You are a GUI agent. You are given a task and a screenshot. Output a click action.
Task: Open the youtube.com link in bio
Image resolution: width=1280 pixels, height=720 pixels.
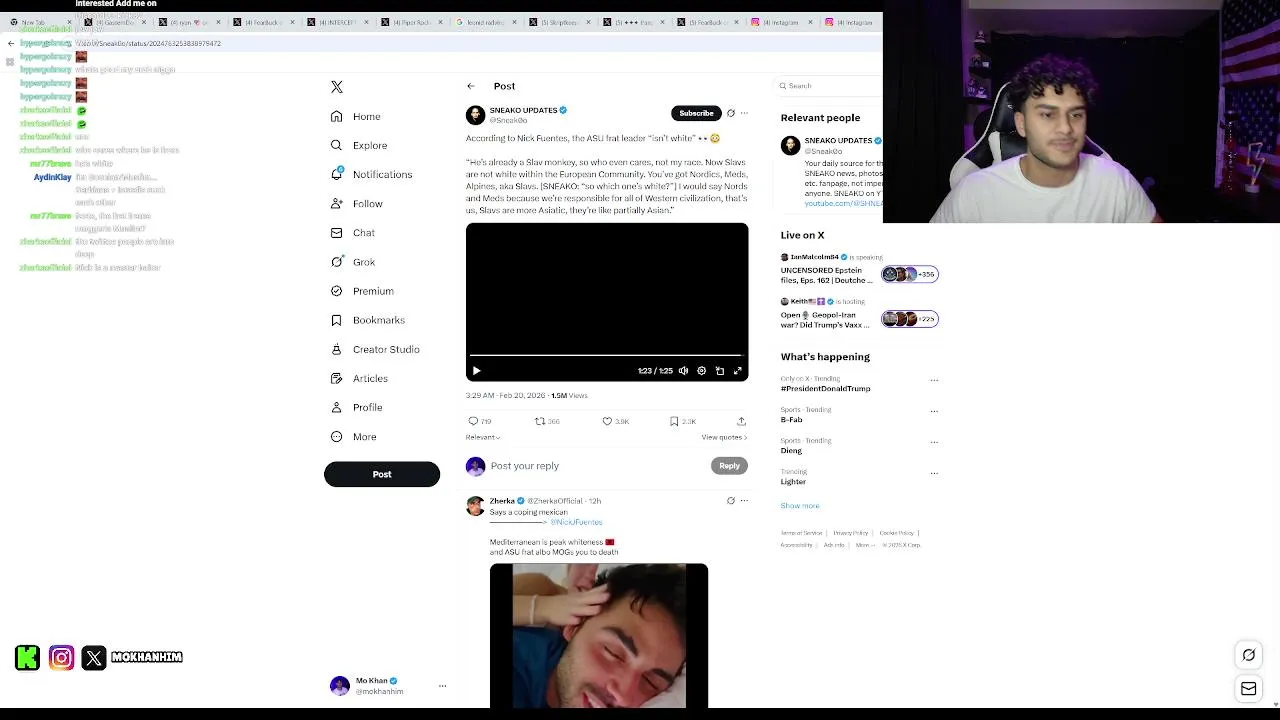pyautogui.click(x=843, y=203)
